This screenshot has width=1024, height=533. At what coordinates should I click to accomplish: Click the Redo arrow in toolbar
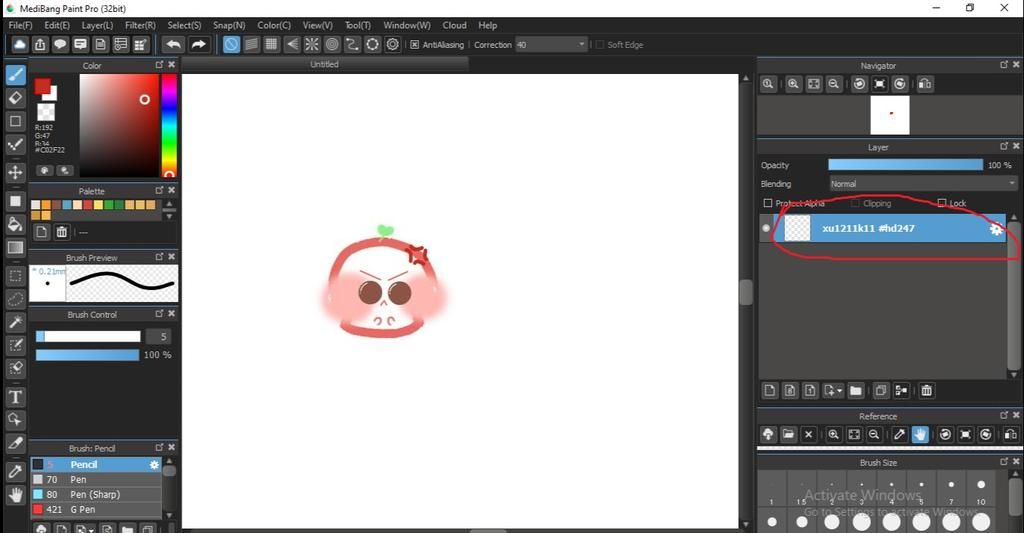pos(199,44)
